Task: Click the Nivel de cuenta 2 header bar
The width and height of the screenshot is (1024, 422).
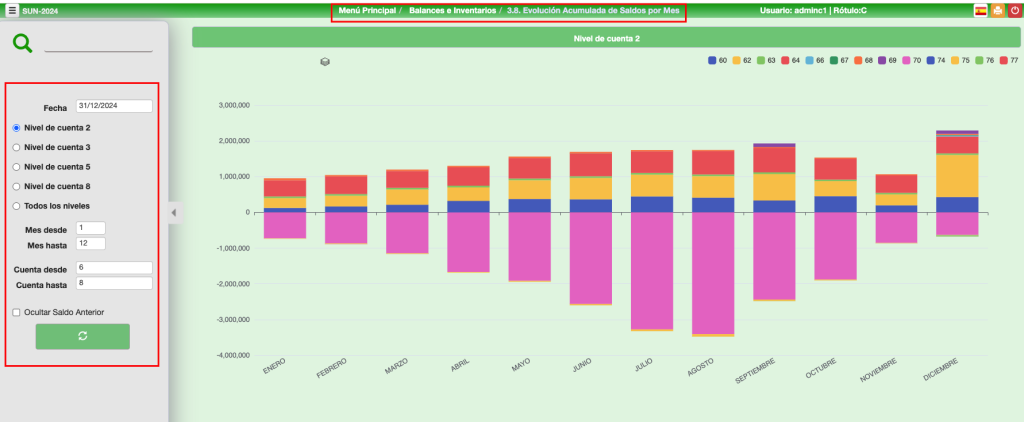Action: point(606,38)
